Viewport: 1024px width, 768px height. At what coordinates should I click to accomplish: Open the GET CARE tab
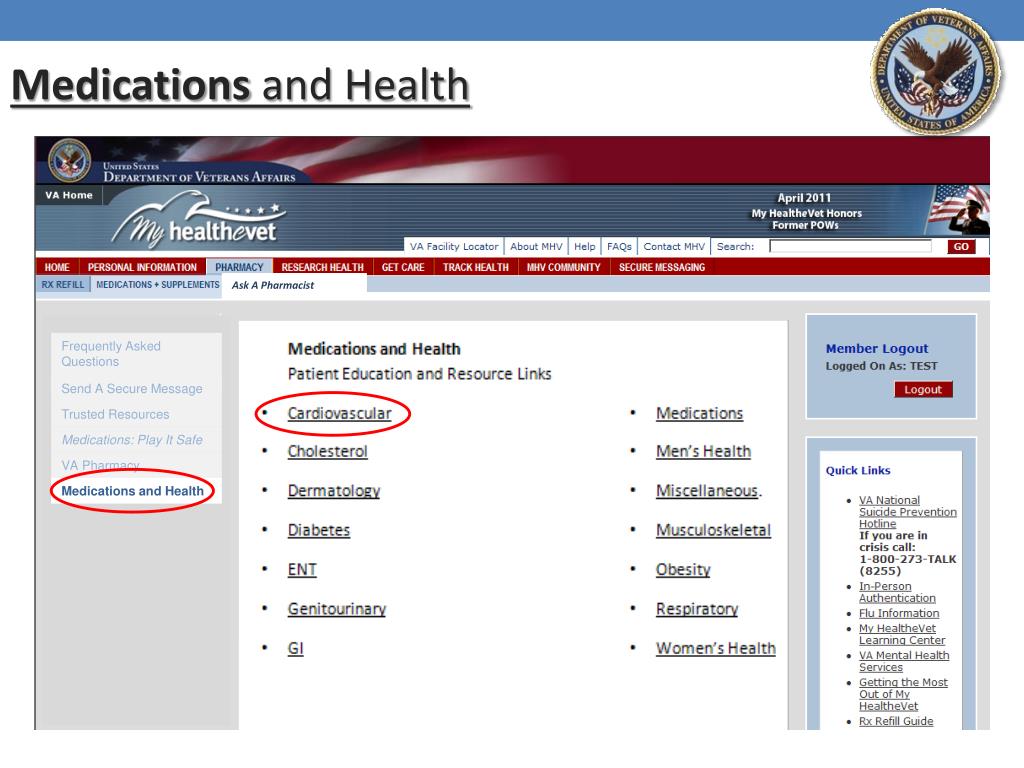(403, 267)
